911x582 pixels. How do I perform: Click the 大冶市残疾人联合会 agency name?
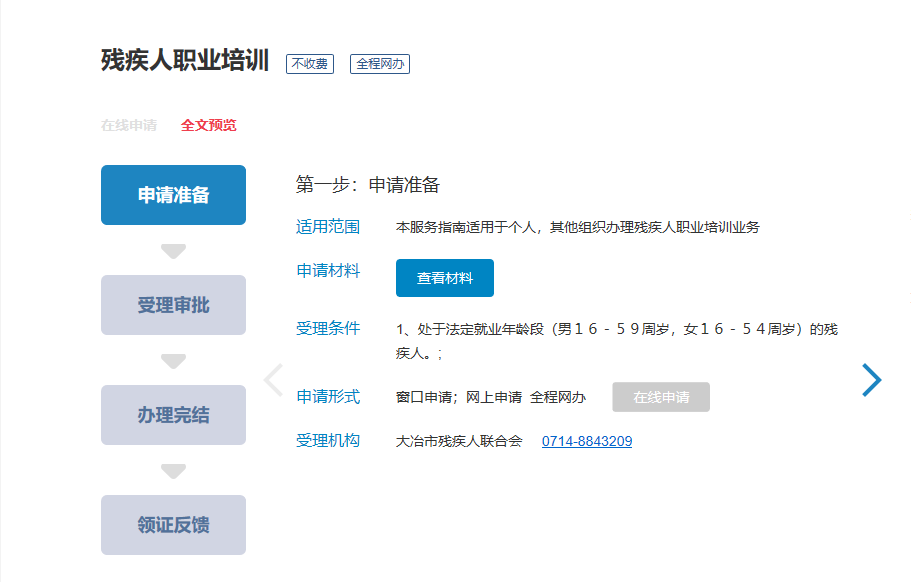(x=459, y=441)
